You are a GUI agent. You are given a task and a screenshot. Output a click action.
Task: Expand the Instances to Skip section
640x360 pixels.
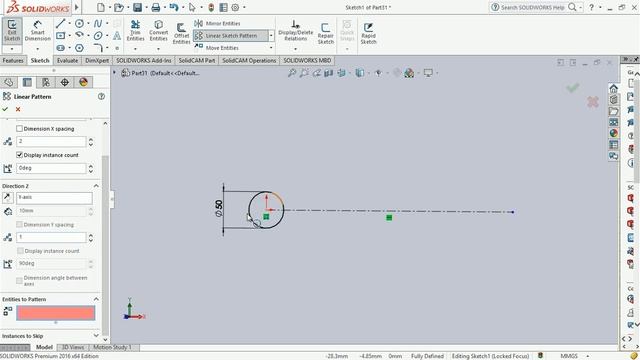point(96,336)
